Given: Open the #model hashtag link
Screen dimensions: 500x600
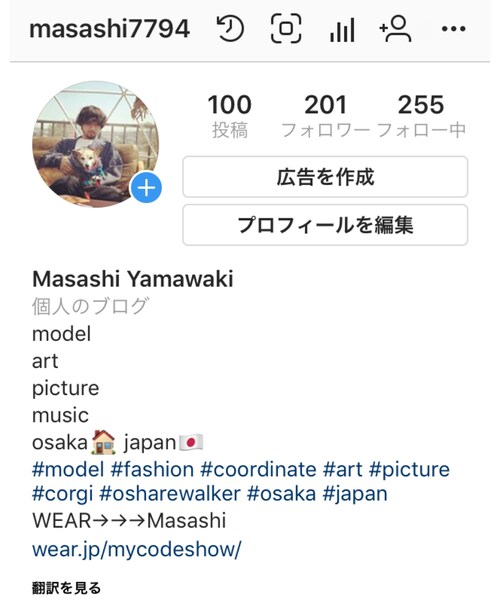Looking at the screenshot, I should (68, 470).
